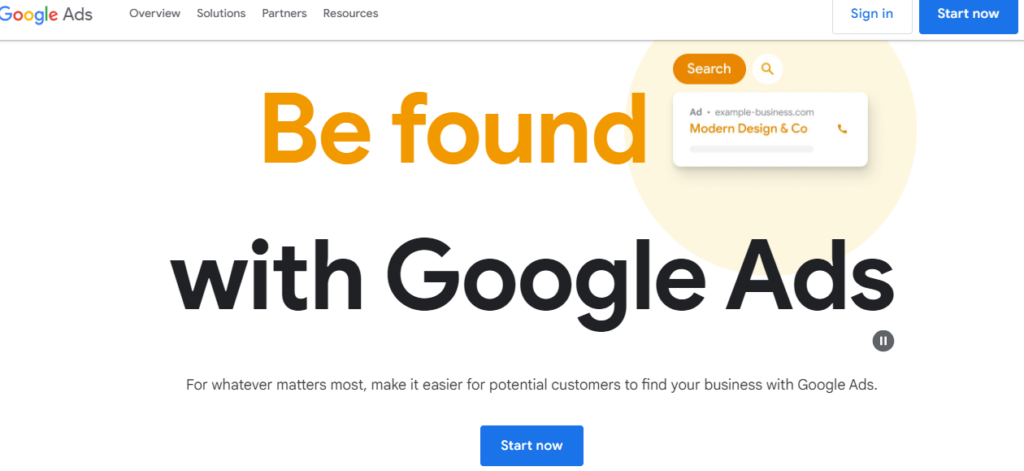Click the orange magnifying glass icon
Screen dimensions: 1024x471
pyautogui.click(x=767, y=69)
